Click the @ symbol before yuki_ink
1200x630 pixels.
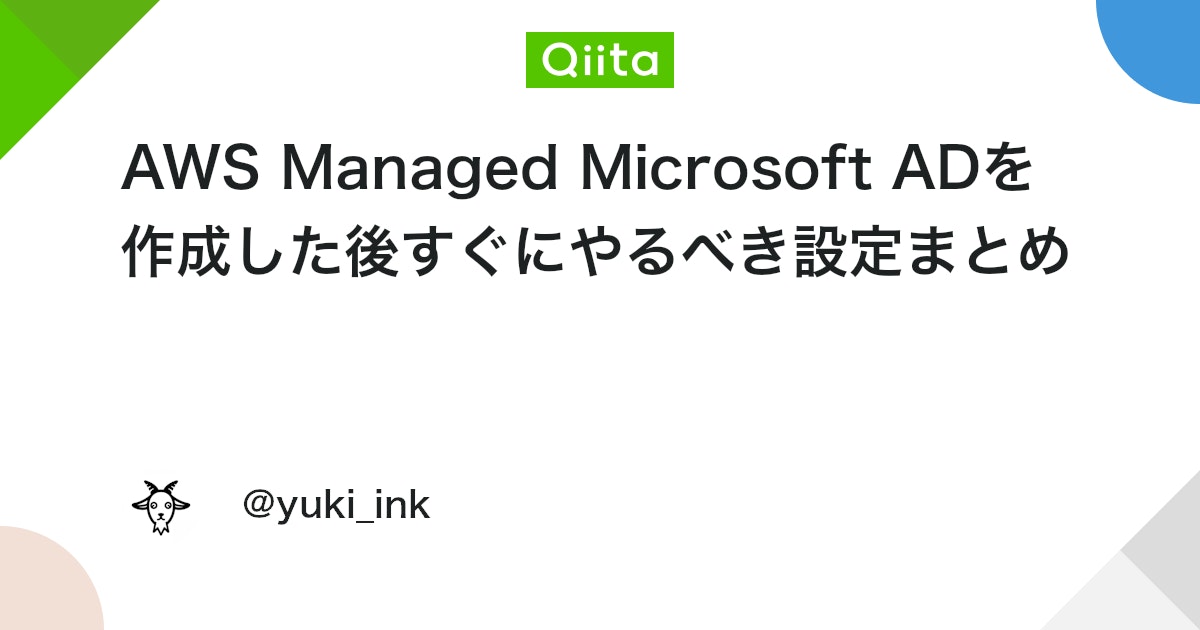[x=259, y=506]
